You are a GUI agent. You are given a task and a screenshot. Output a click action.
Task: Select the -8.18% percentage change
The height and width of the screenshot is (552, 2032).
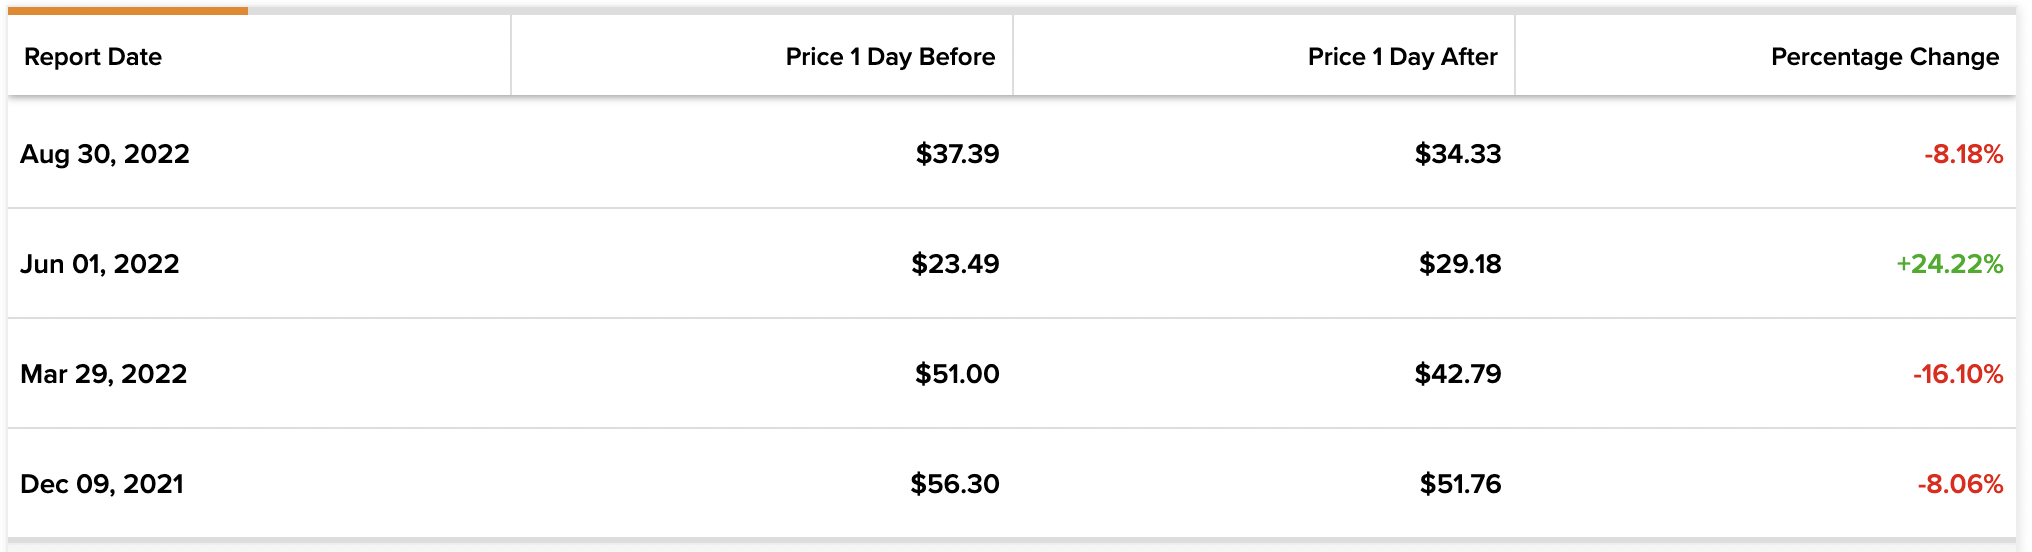pyautogui.click(x=1963, y=154)
